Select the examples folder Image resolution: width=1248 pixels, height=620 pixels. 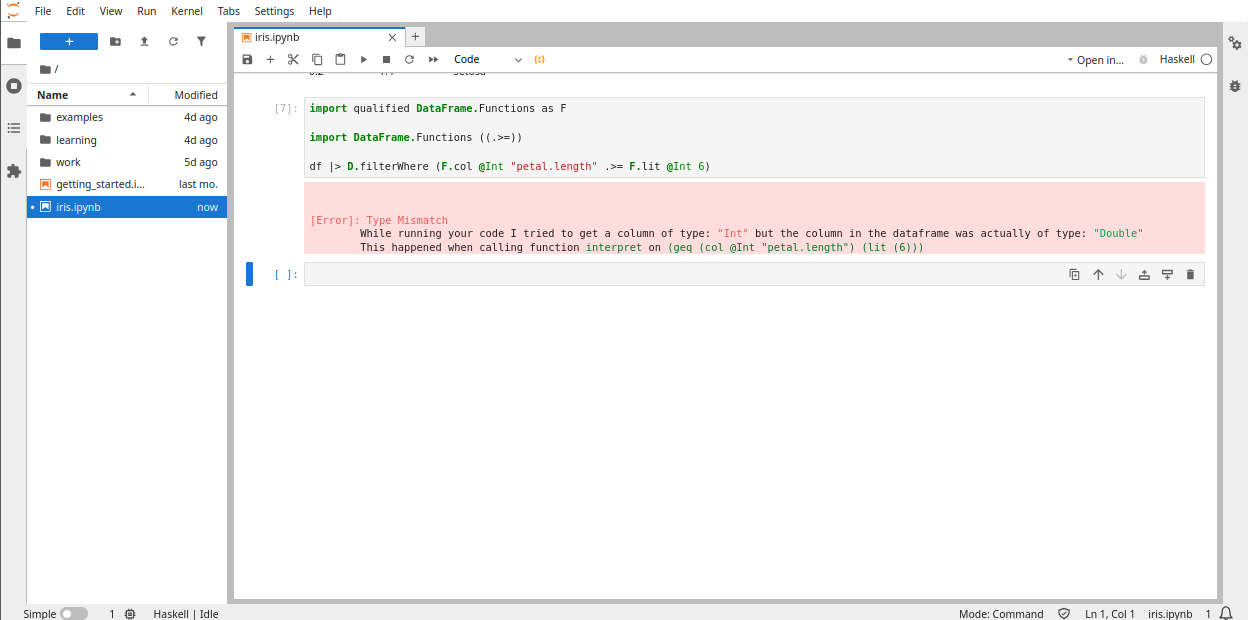tap(127, 117)
